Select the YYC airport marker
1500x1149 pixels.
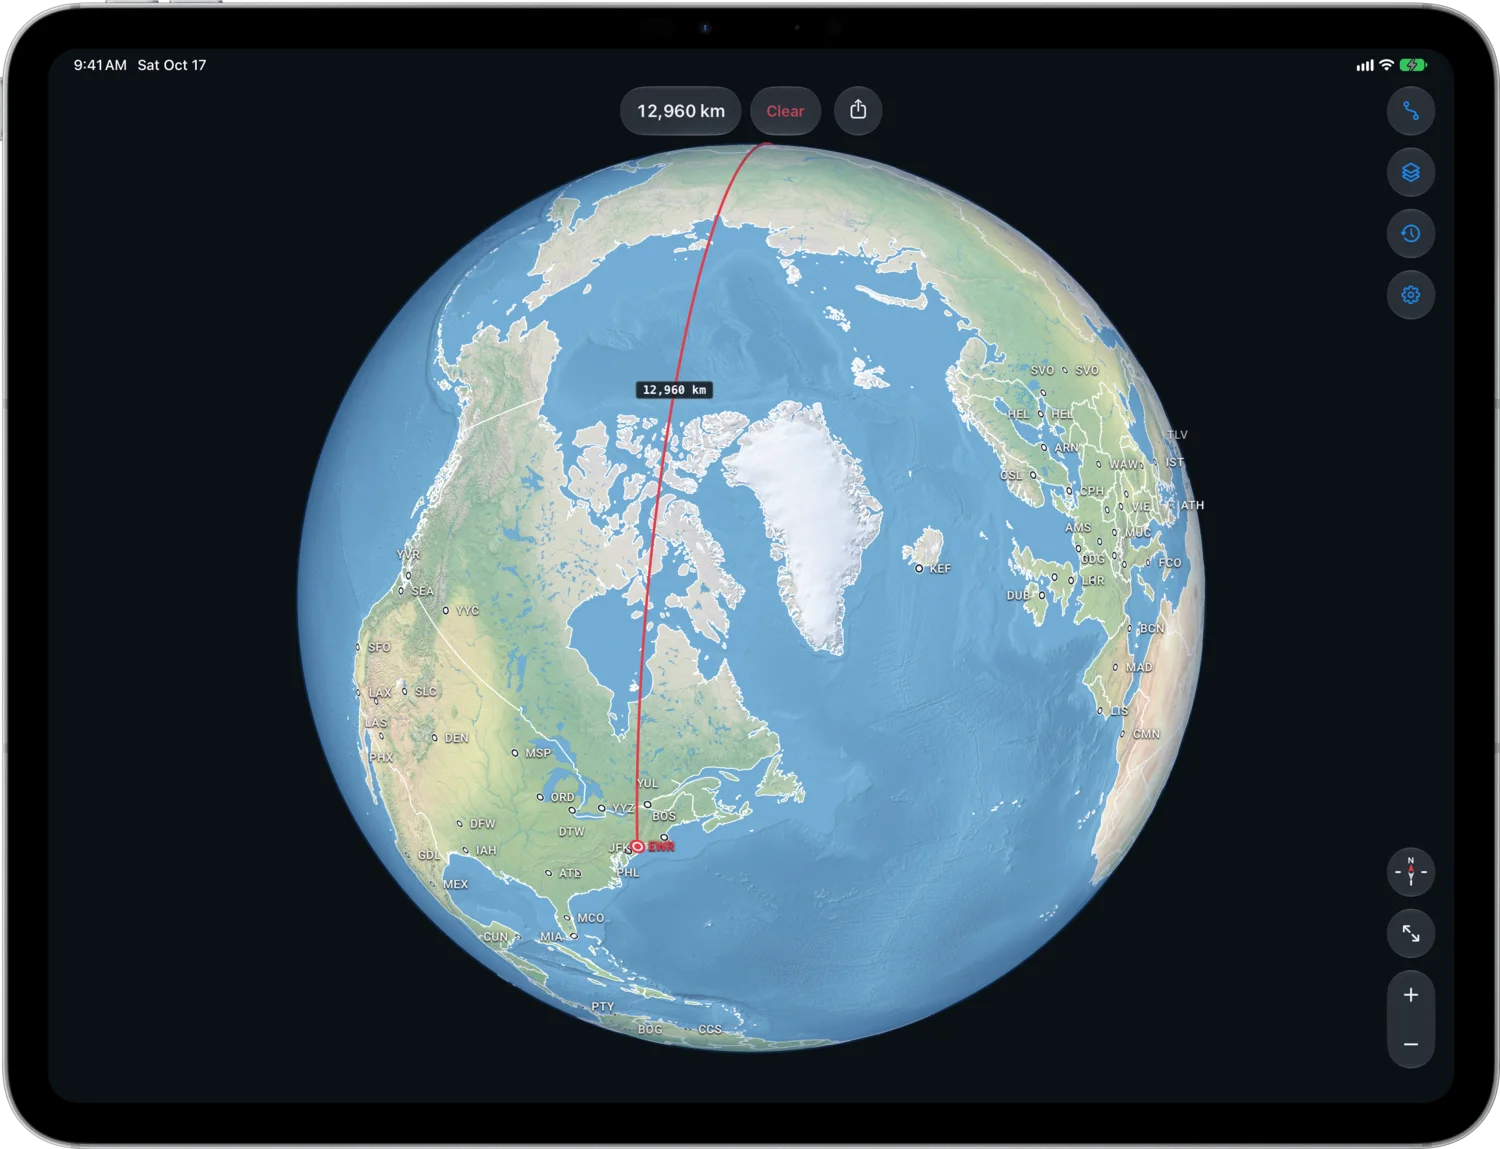(446, 610)
